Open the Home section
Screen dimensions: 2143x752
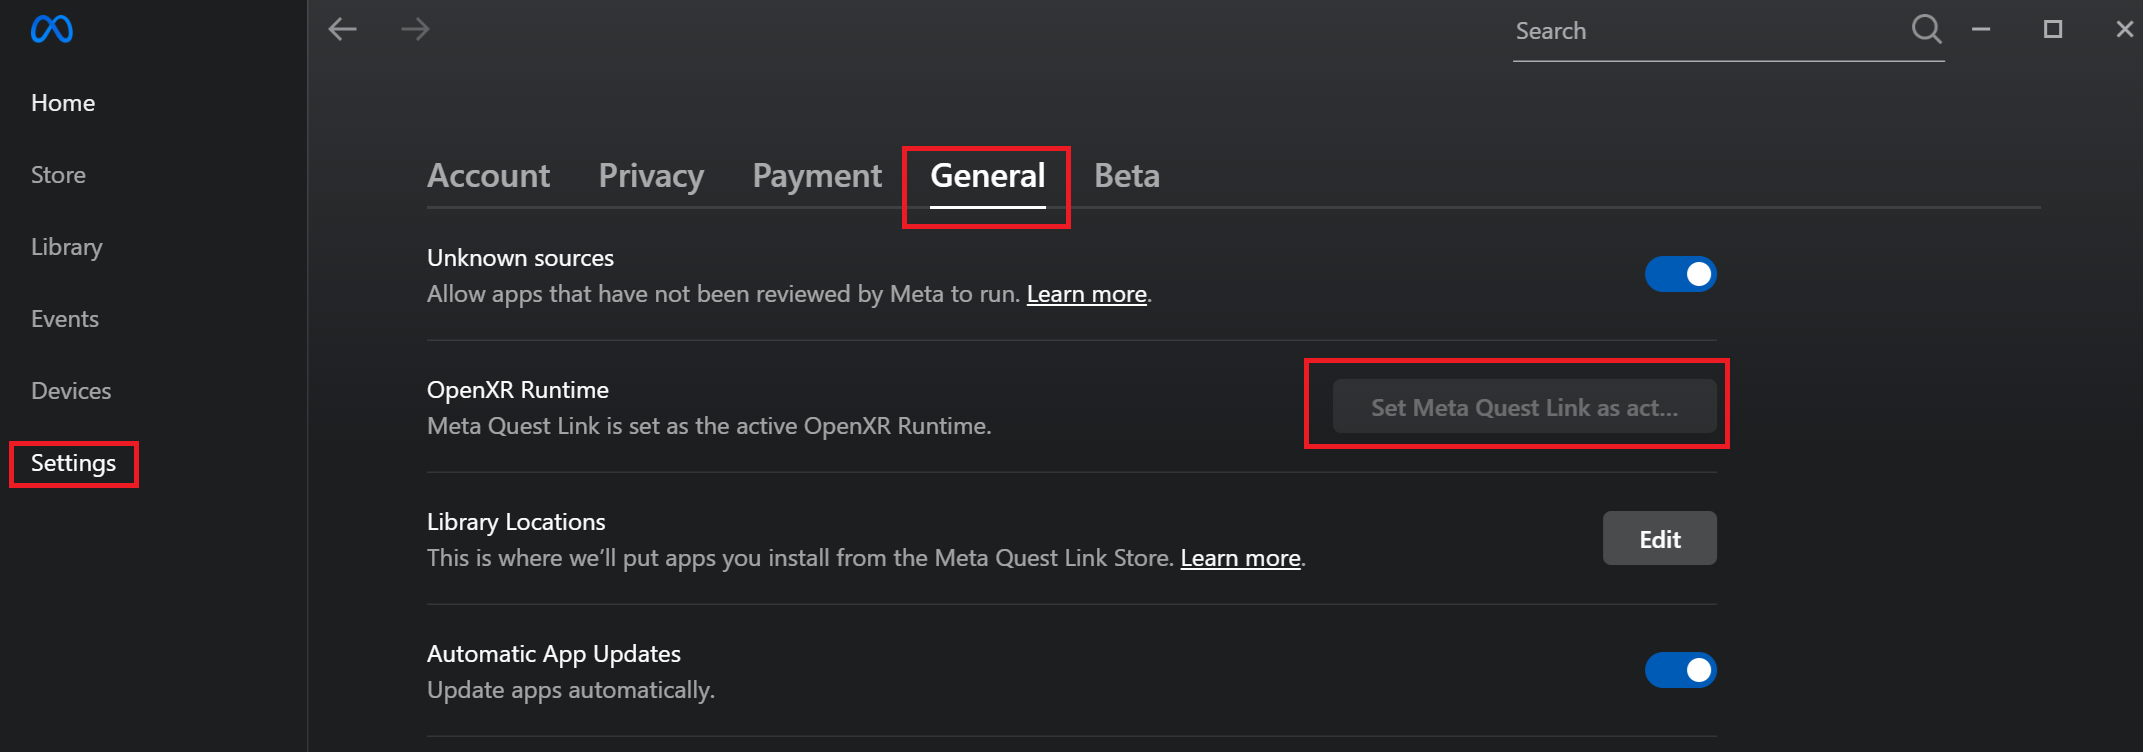pos(63,102)
